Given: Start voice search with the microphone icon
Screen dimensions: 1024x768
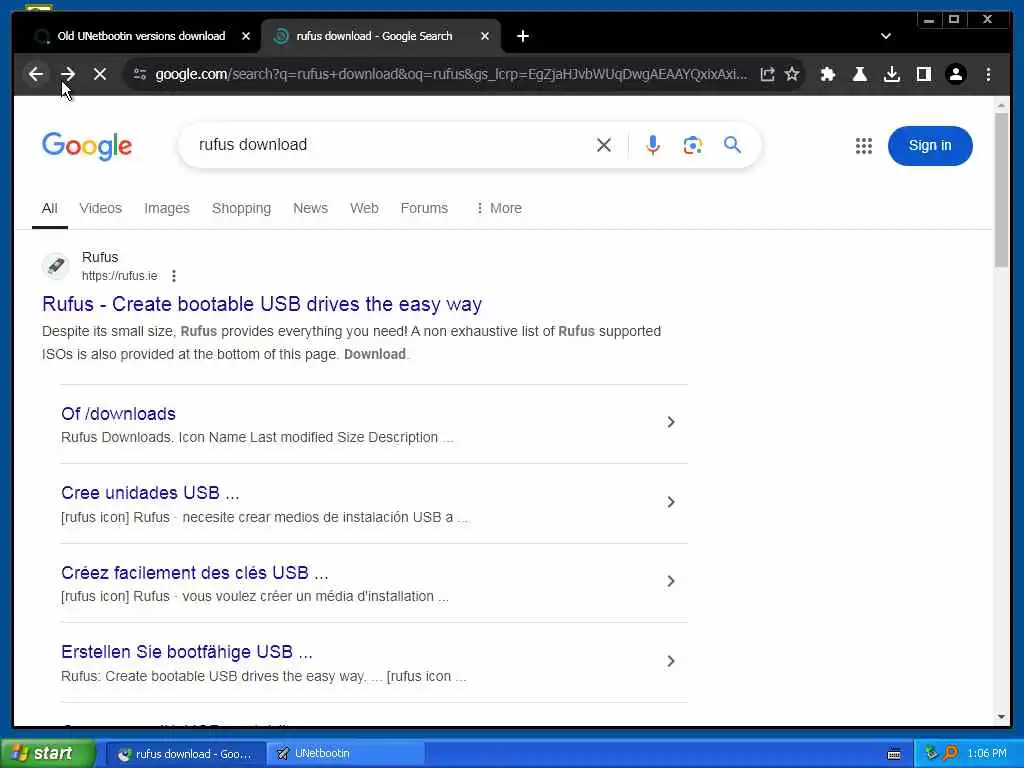Looking at the screenshot, I should 652,145.
